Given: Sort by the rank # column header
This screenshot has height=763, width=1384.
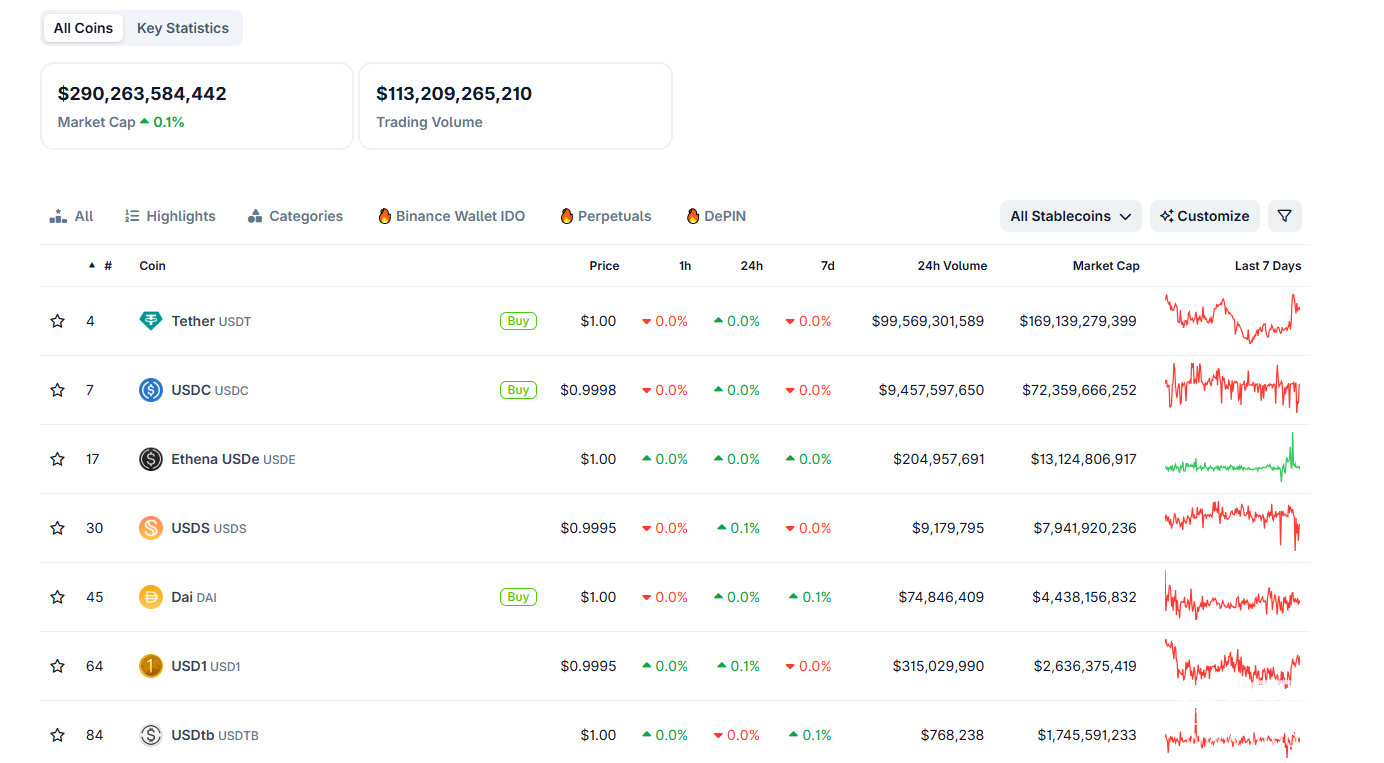Looking at the screenshot, I should tap(107, 266).
